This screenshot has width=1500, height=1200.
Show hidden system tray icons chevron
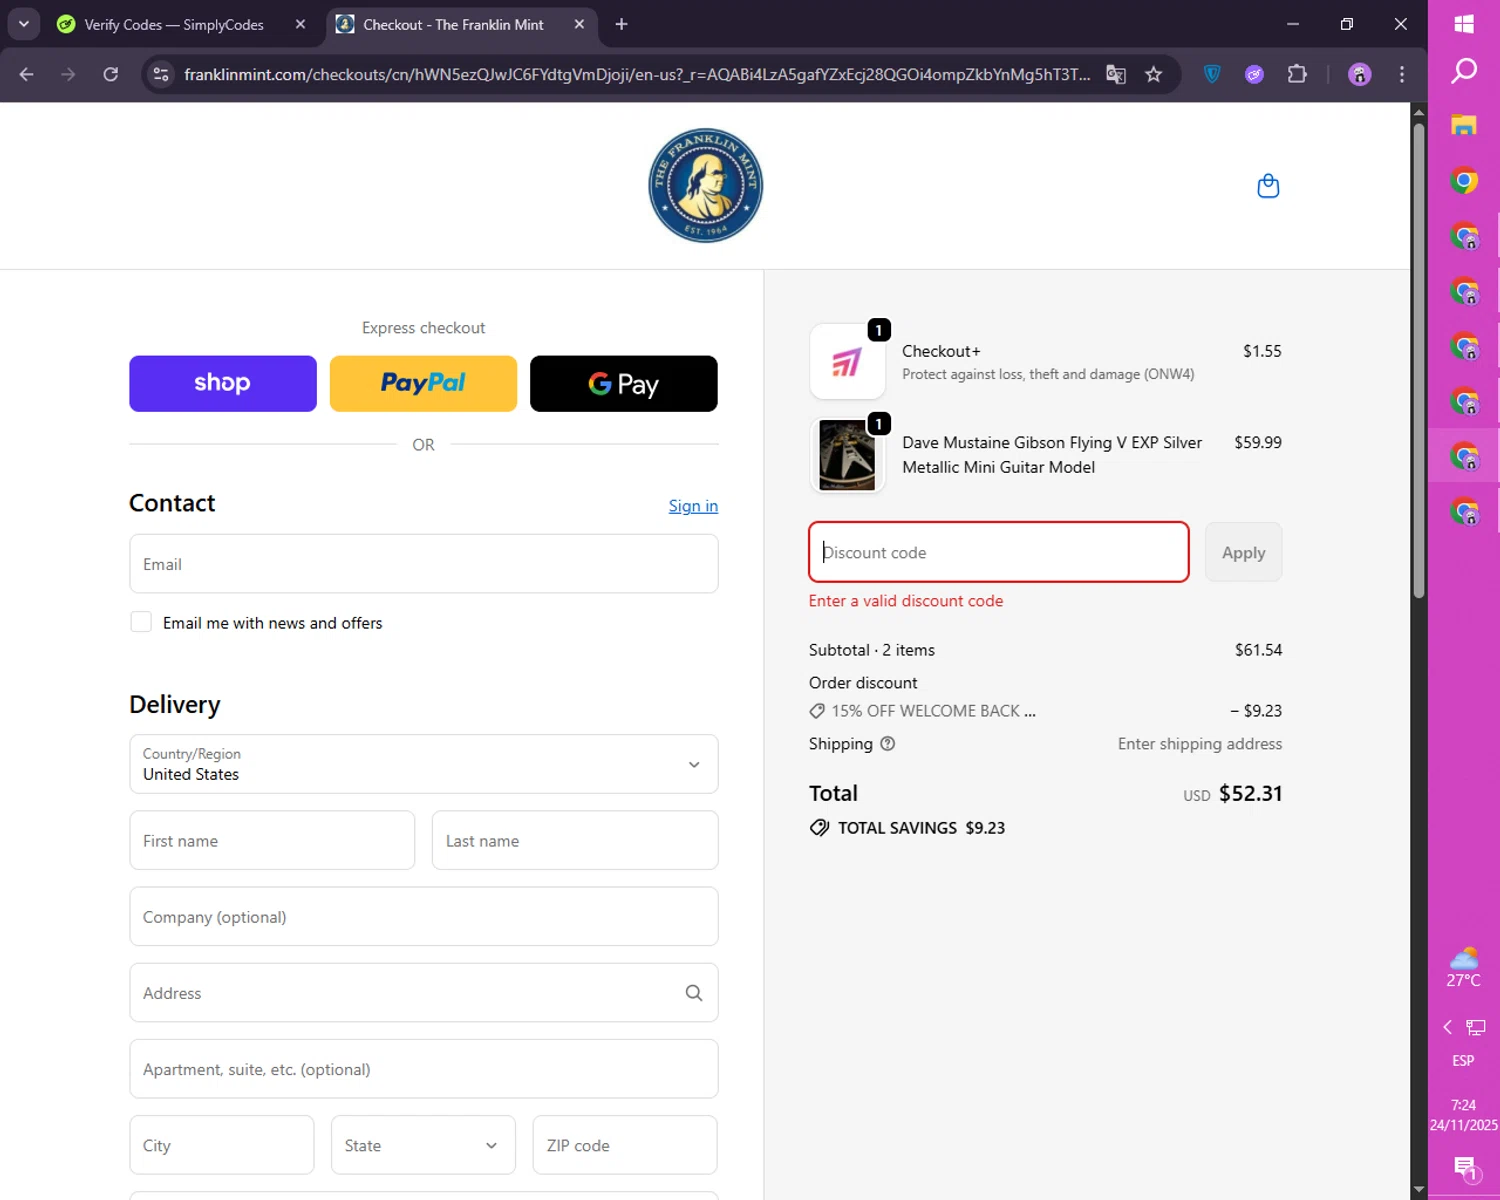(1447, 1027)
